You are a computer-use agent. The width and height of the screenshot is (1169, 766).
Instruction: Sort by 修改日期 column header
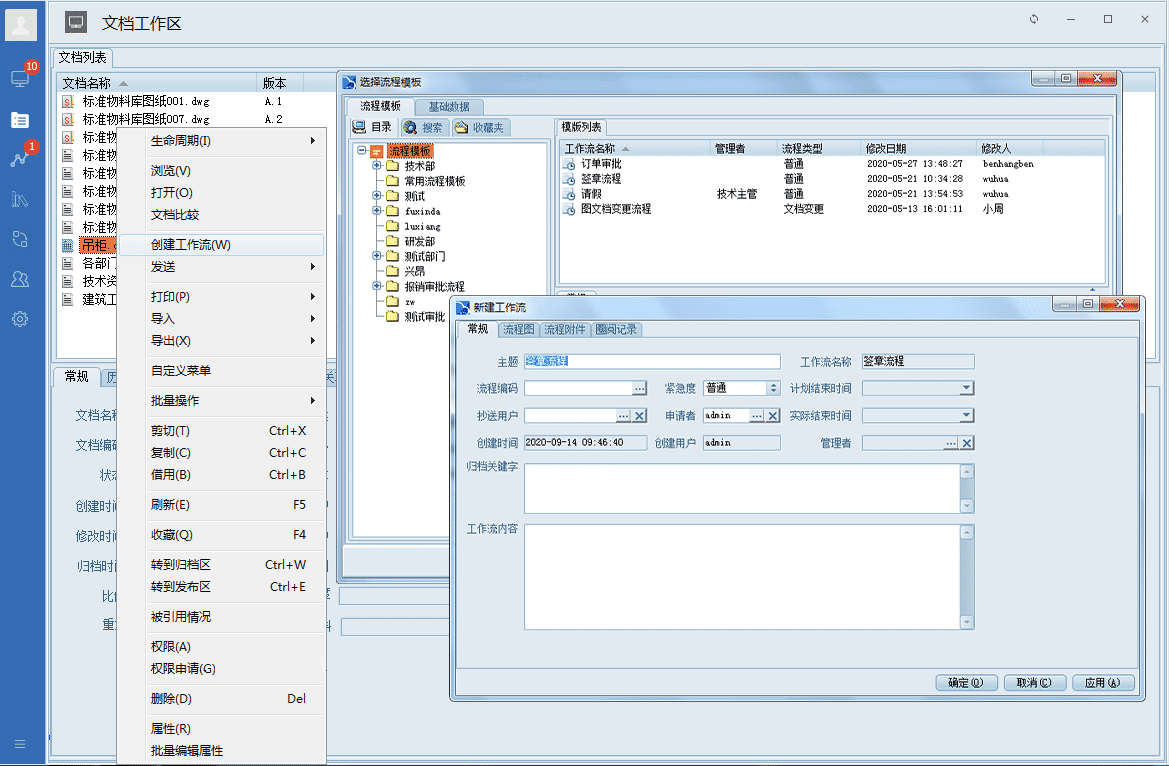[918, 148]
